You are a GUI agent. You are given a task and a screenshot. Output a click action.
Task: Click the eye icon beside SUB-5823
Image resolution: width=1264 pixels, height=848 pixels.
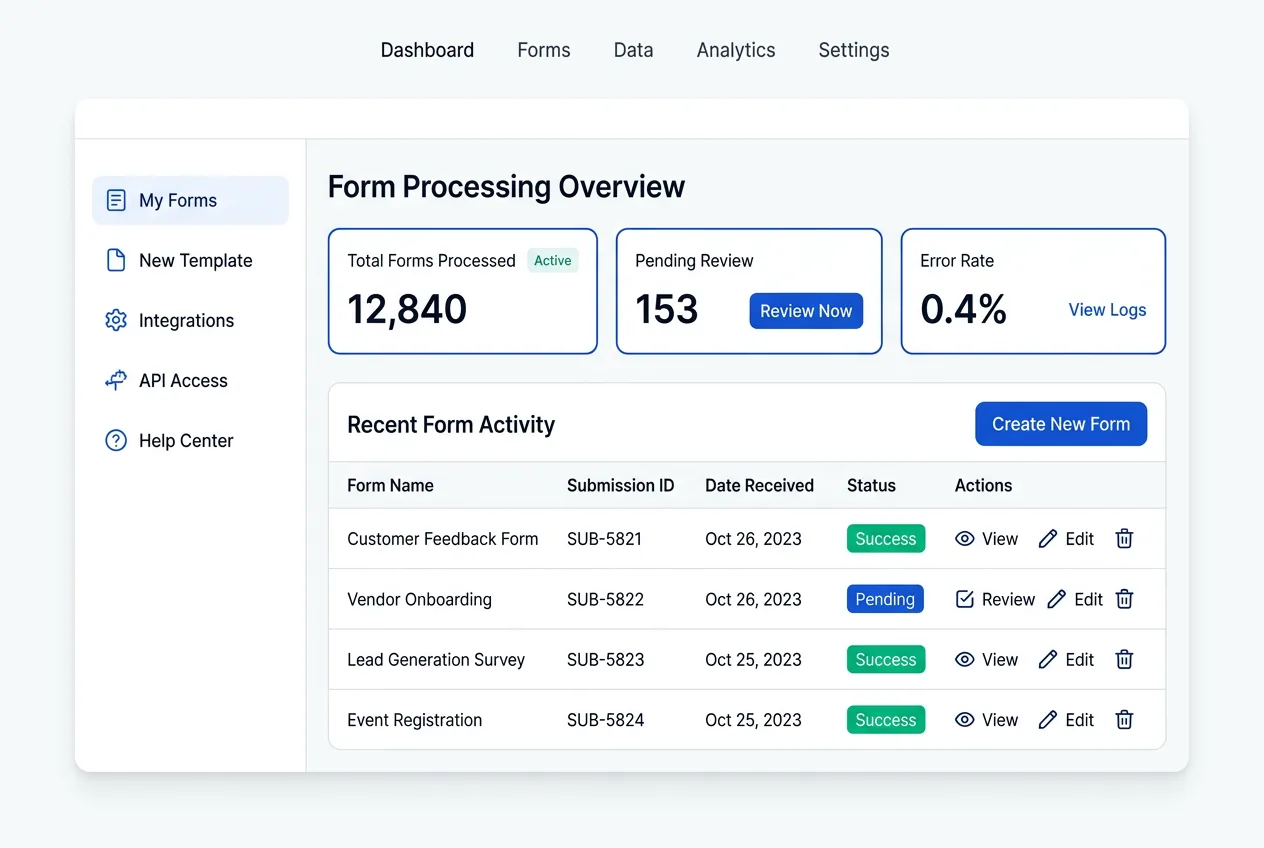tap(964, 659)
